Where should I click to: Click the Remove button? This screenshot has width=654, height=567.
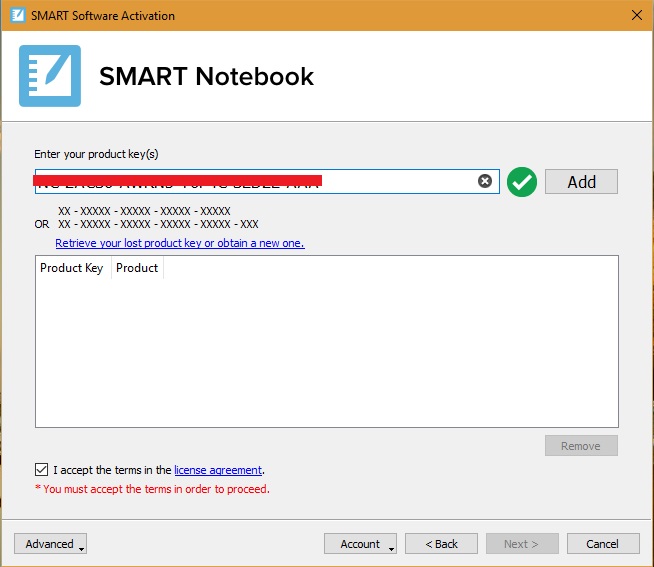[x=581, y=446]
